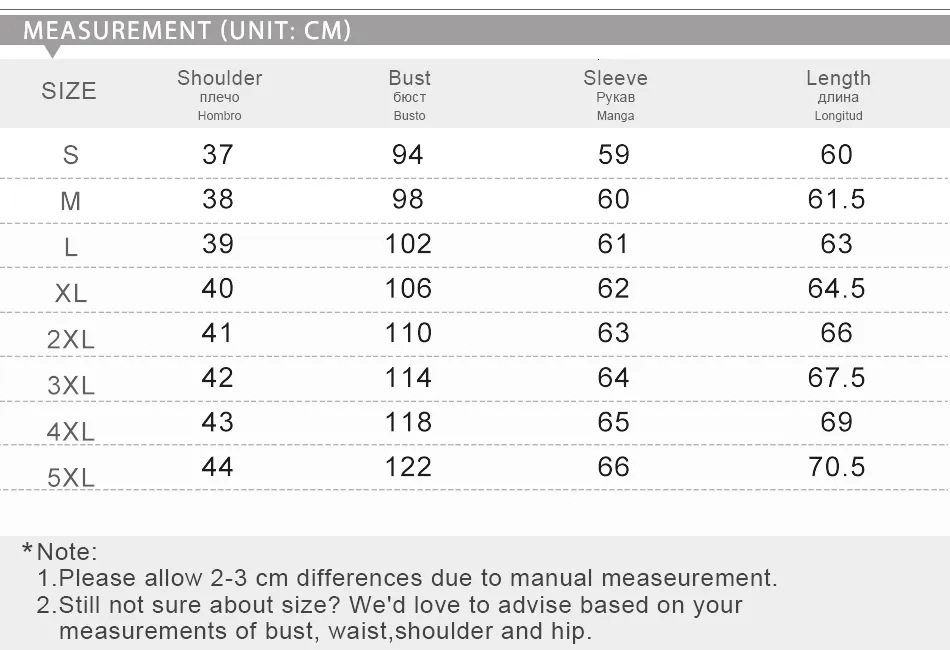Click the length value 67.5
The height and width of the screenshot is (650, 950).
(x=837, y=377)
